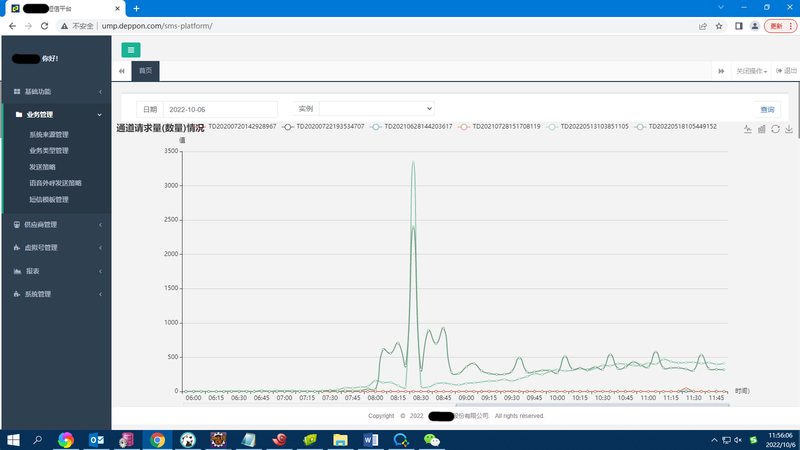The image size is (800, 450).
Task: Toggle legend series TD20220513103851105
Action: [588, 127]
